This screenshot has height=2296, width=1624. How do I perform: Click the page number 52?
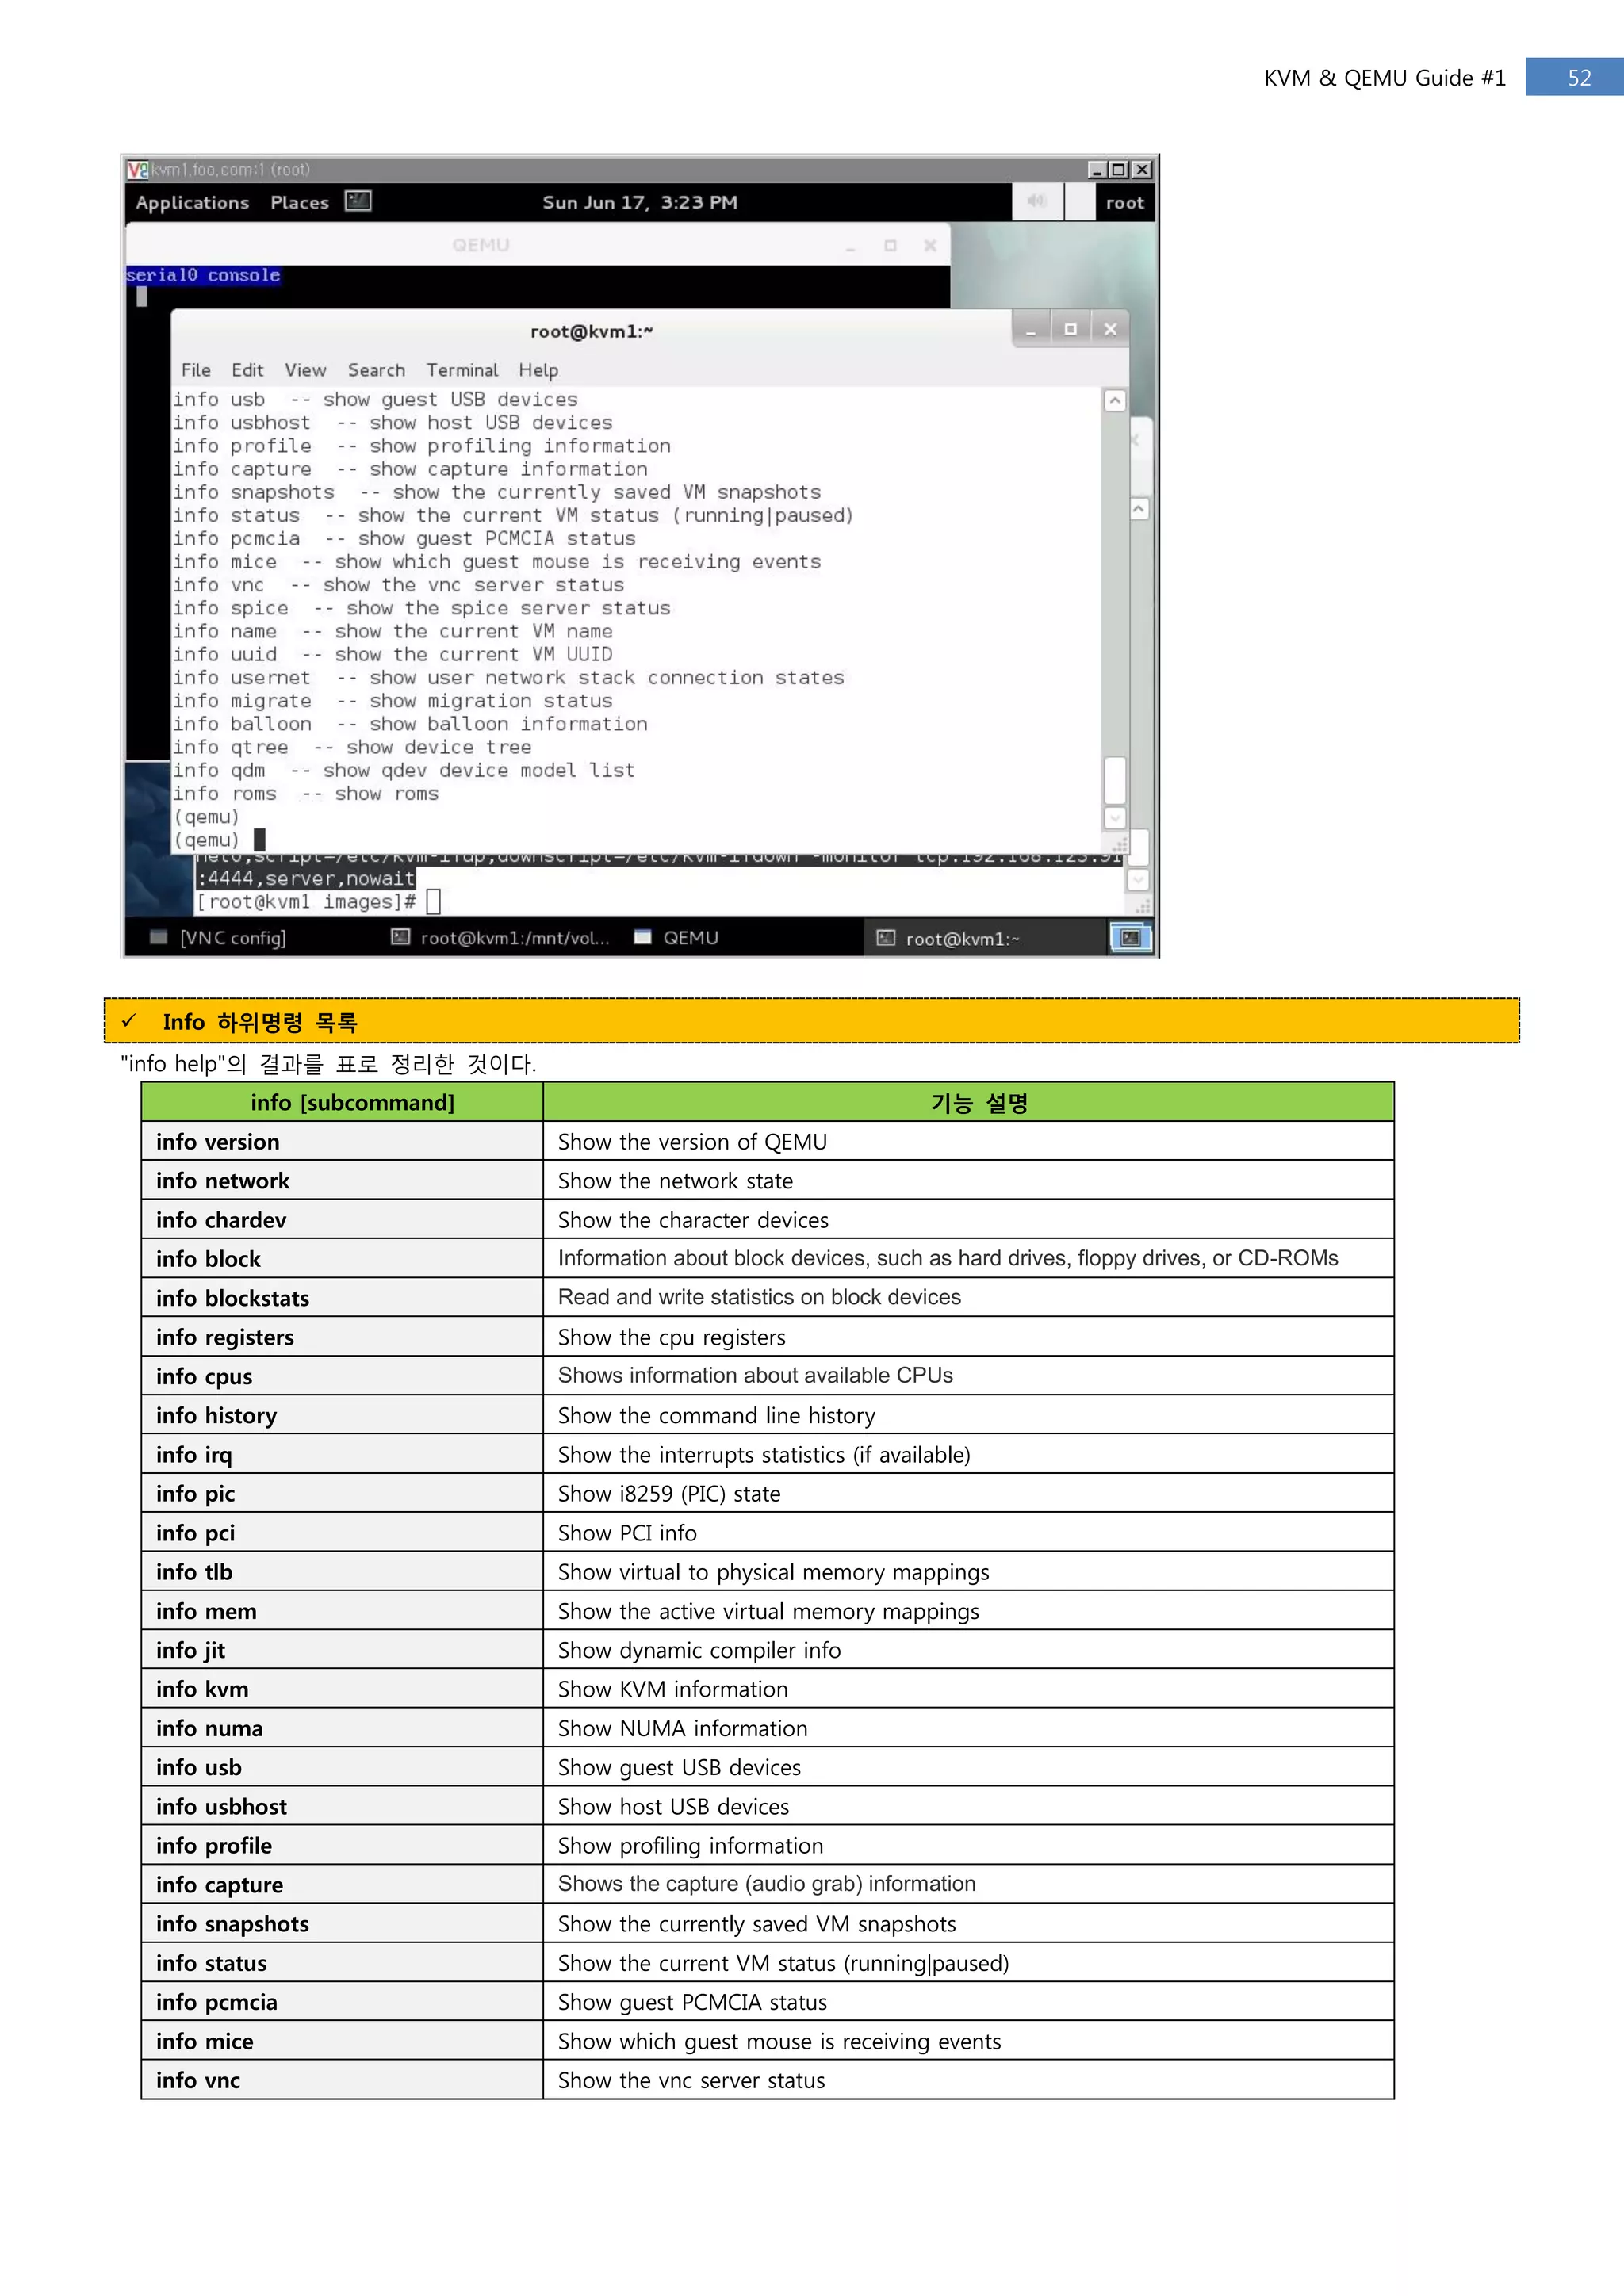pos(1579,78)
